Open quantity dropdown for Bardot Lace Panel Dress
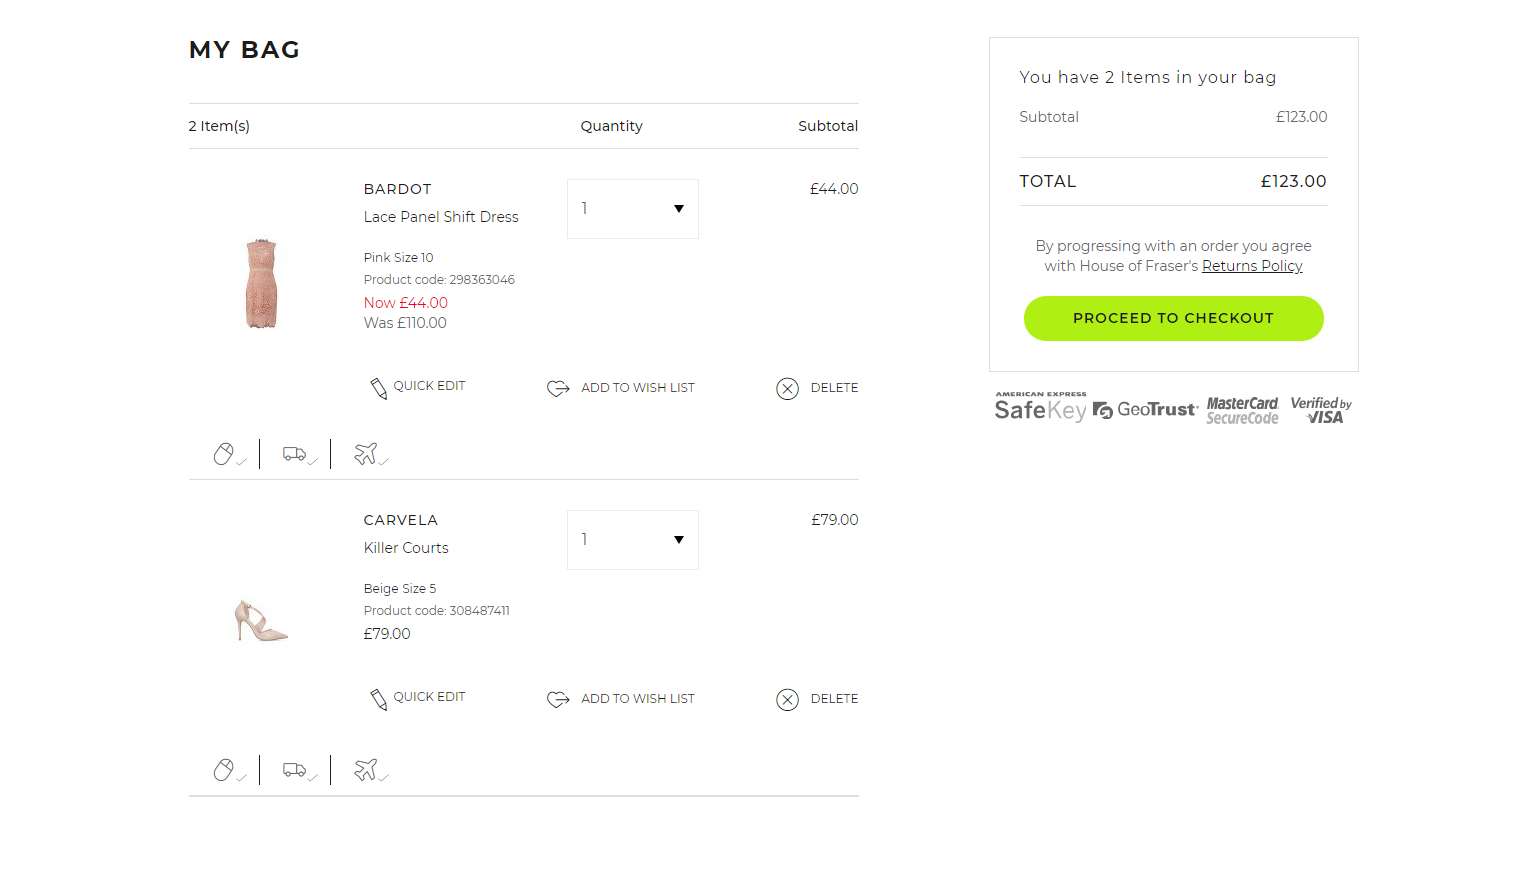Image resolution: width=1532 pixels, height=892 pixels. click(633, 209)
